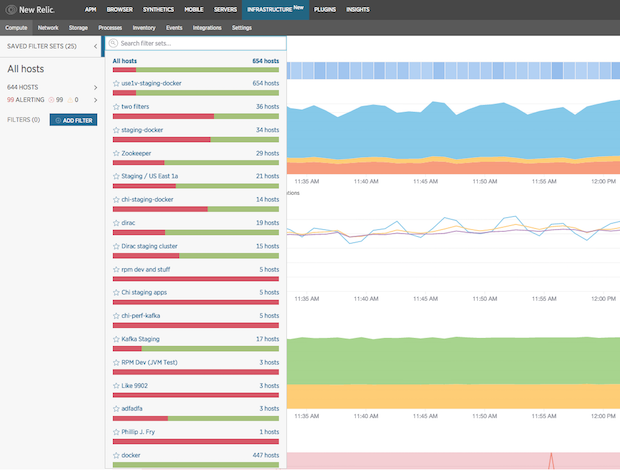This screenshot has height=470, width=620.
Task: Favorite the RPM Dev (JVM Test) star
Action: pos(116,362)
